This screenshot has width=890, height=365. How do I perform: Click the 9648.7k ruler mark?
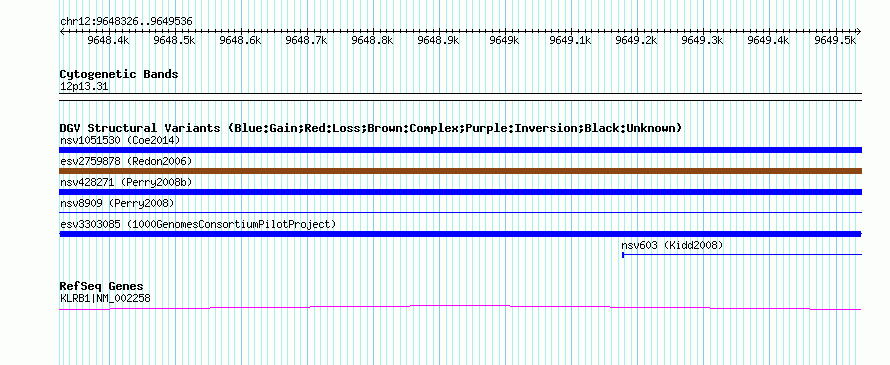[307, 40]
